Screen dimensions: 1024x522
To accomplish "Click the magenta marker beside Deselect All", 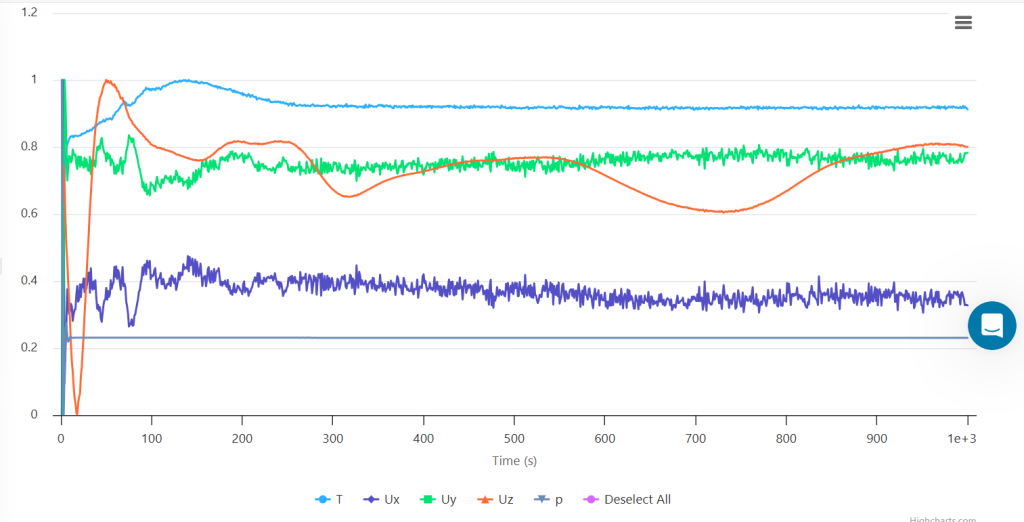I will tap(590, 499).
